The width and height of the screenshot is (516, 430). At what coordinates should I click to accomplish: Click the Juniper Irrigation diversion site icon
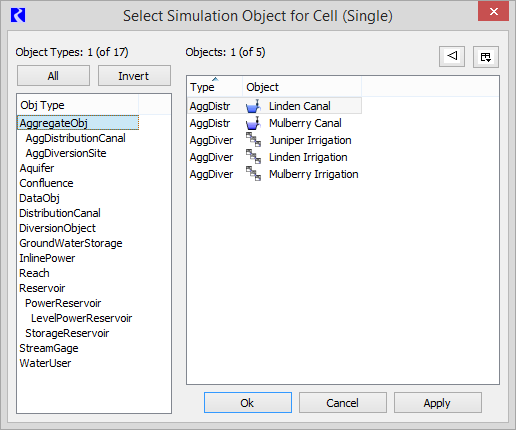tap(253, 140)
